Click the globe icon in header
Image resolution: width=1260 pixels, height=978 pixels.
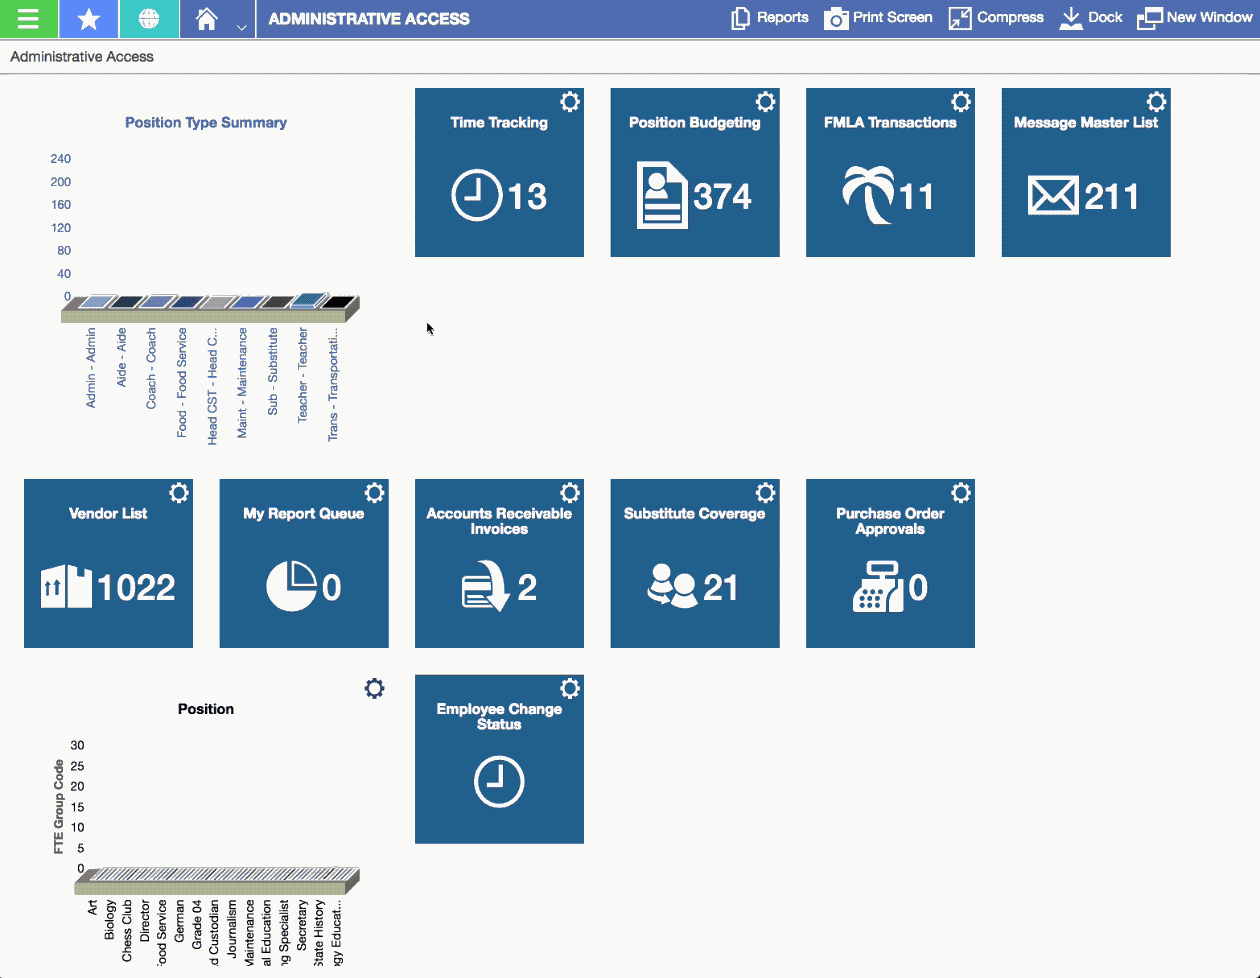point(149,19)
